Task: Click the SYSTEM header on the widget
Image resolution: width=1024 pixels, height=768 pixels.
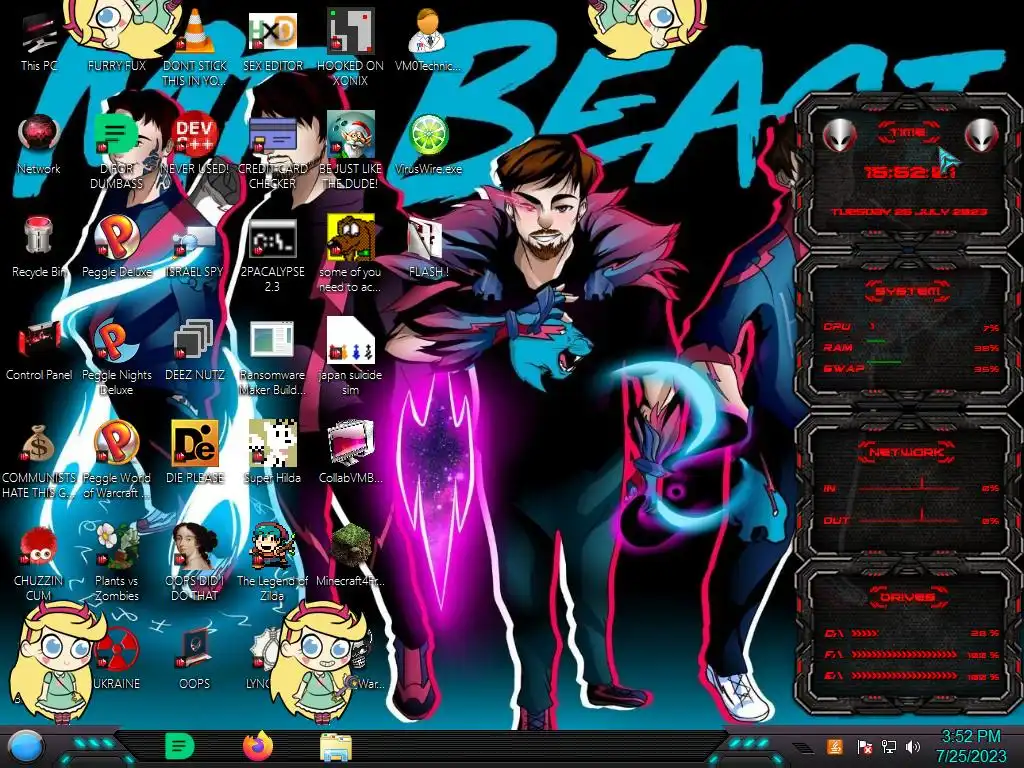Action: click(x=908, y=291)
